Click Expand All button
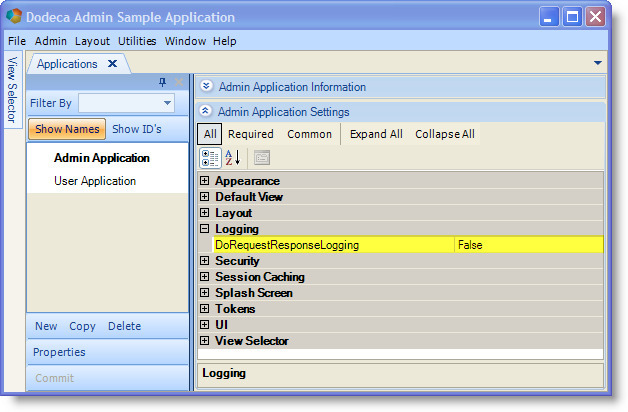The height and width of the screenshot is (412, 628). click(x=376, y=134)
